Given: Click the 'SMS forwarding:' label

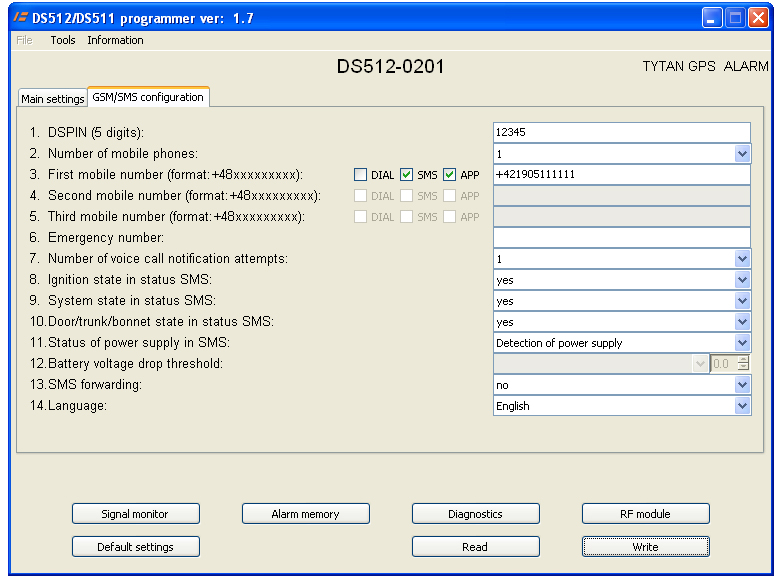Looking at the screenshot, I should point(95,385).
